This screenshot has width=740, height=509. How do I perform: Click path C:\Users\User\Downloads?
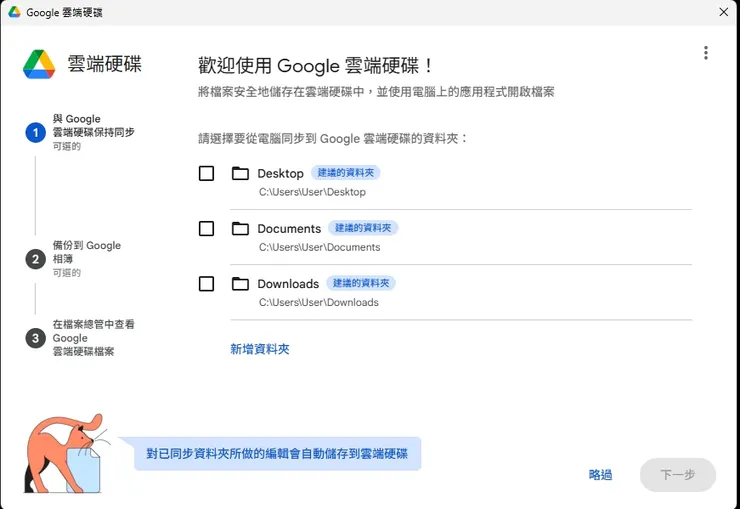pyautogui.click(x=319, y=302)
